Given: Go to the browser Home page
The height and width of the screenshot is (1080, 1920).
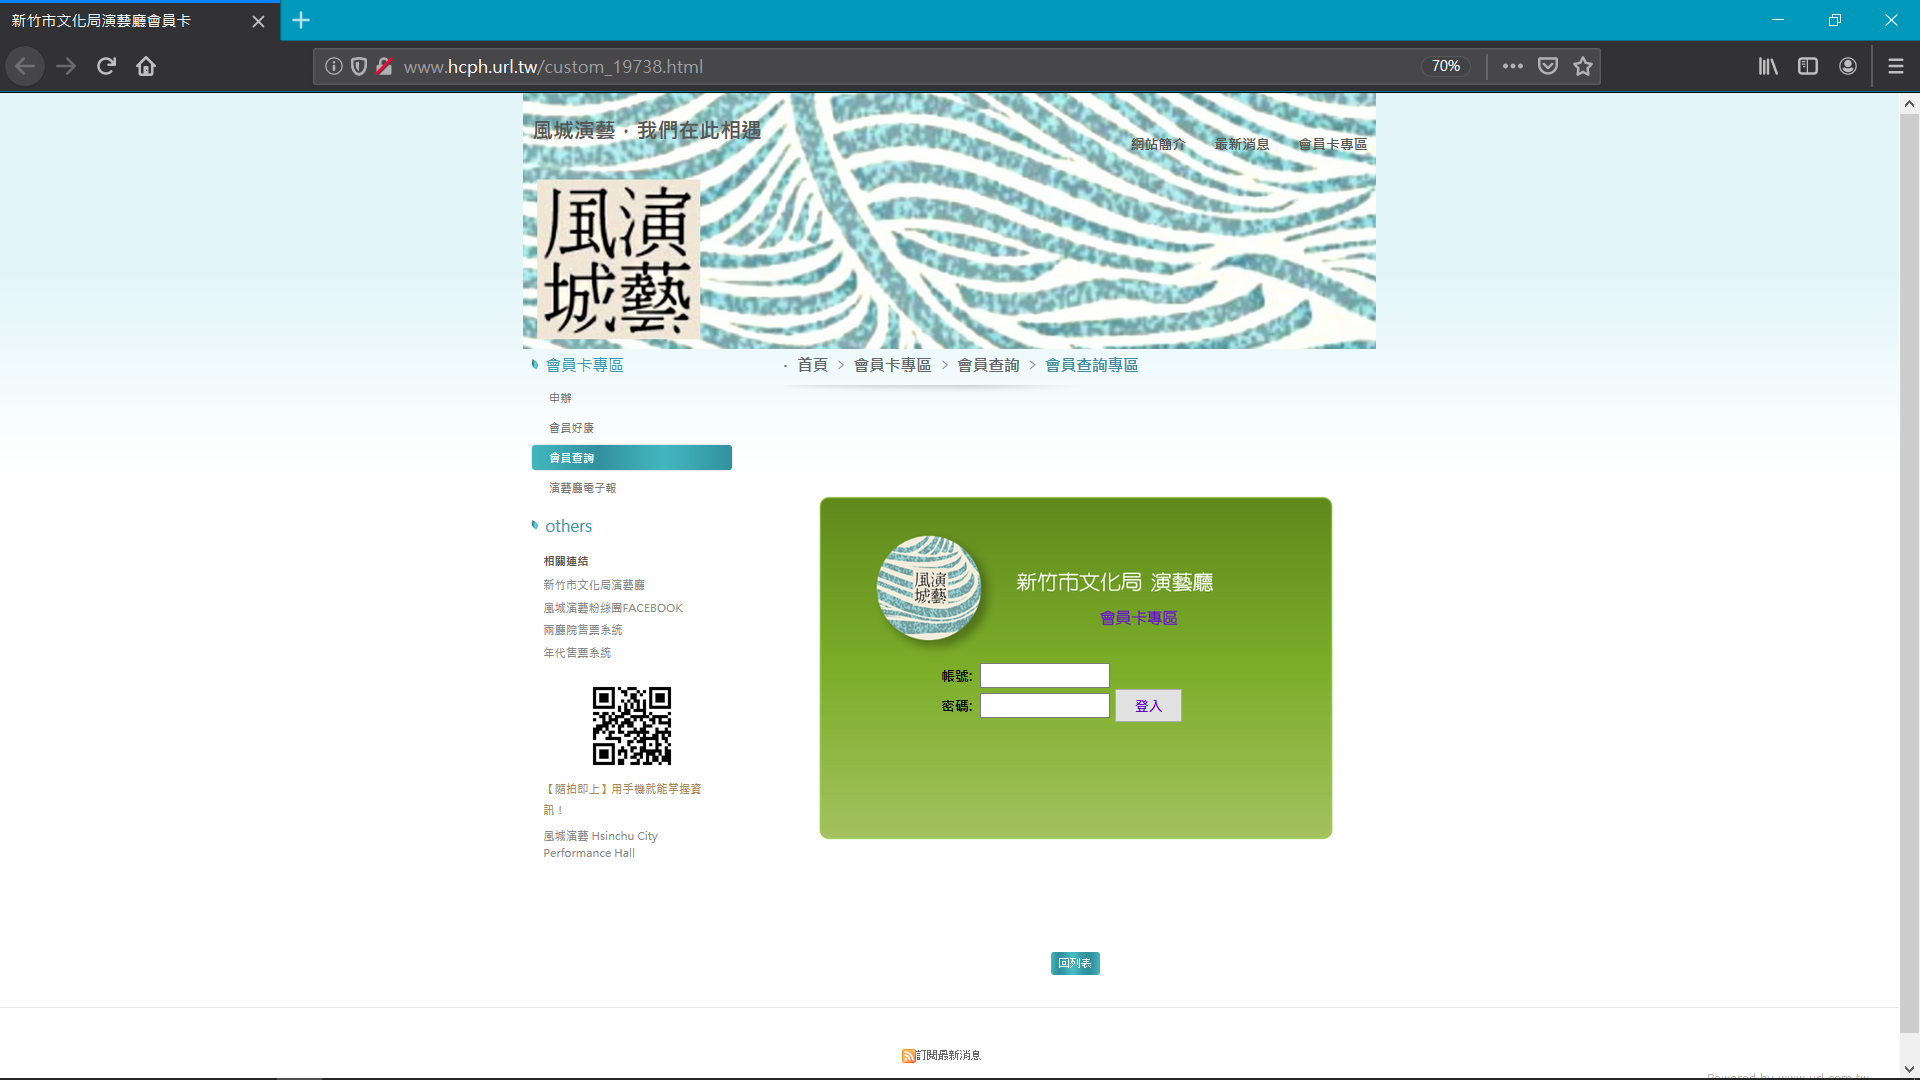Looking at the screenshot, I should click(x=146, y=66).
